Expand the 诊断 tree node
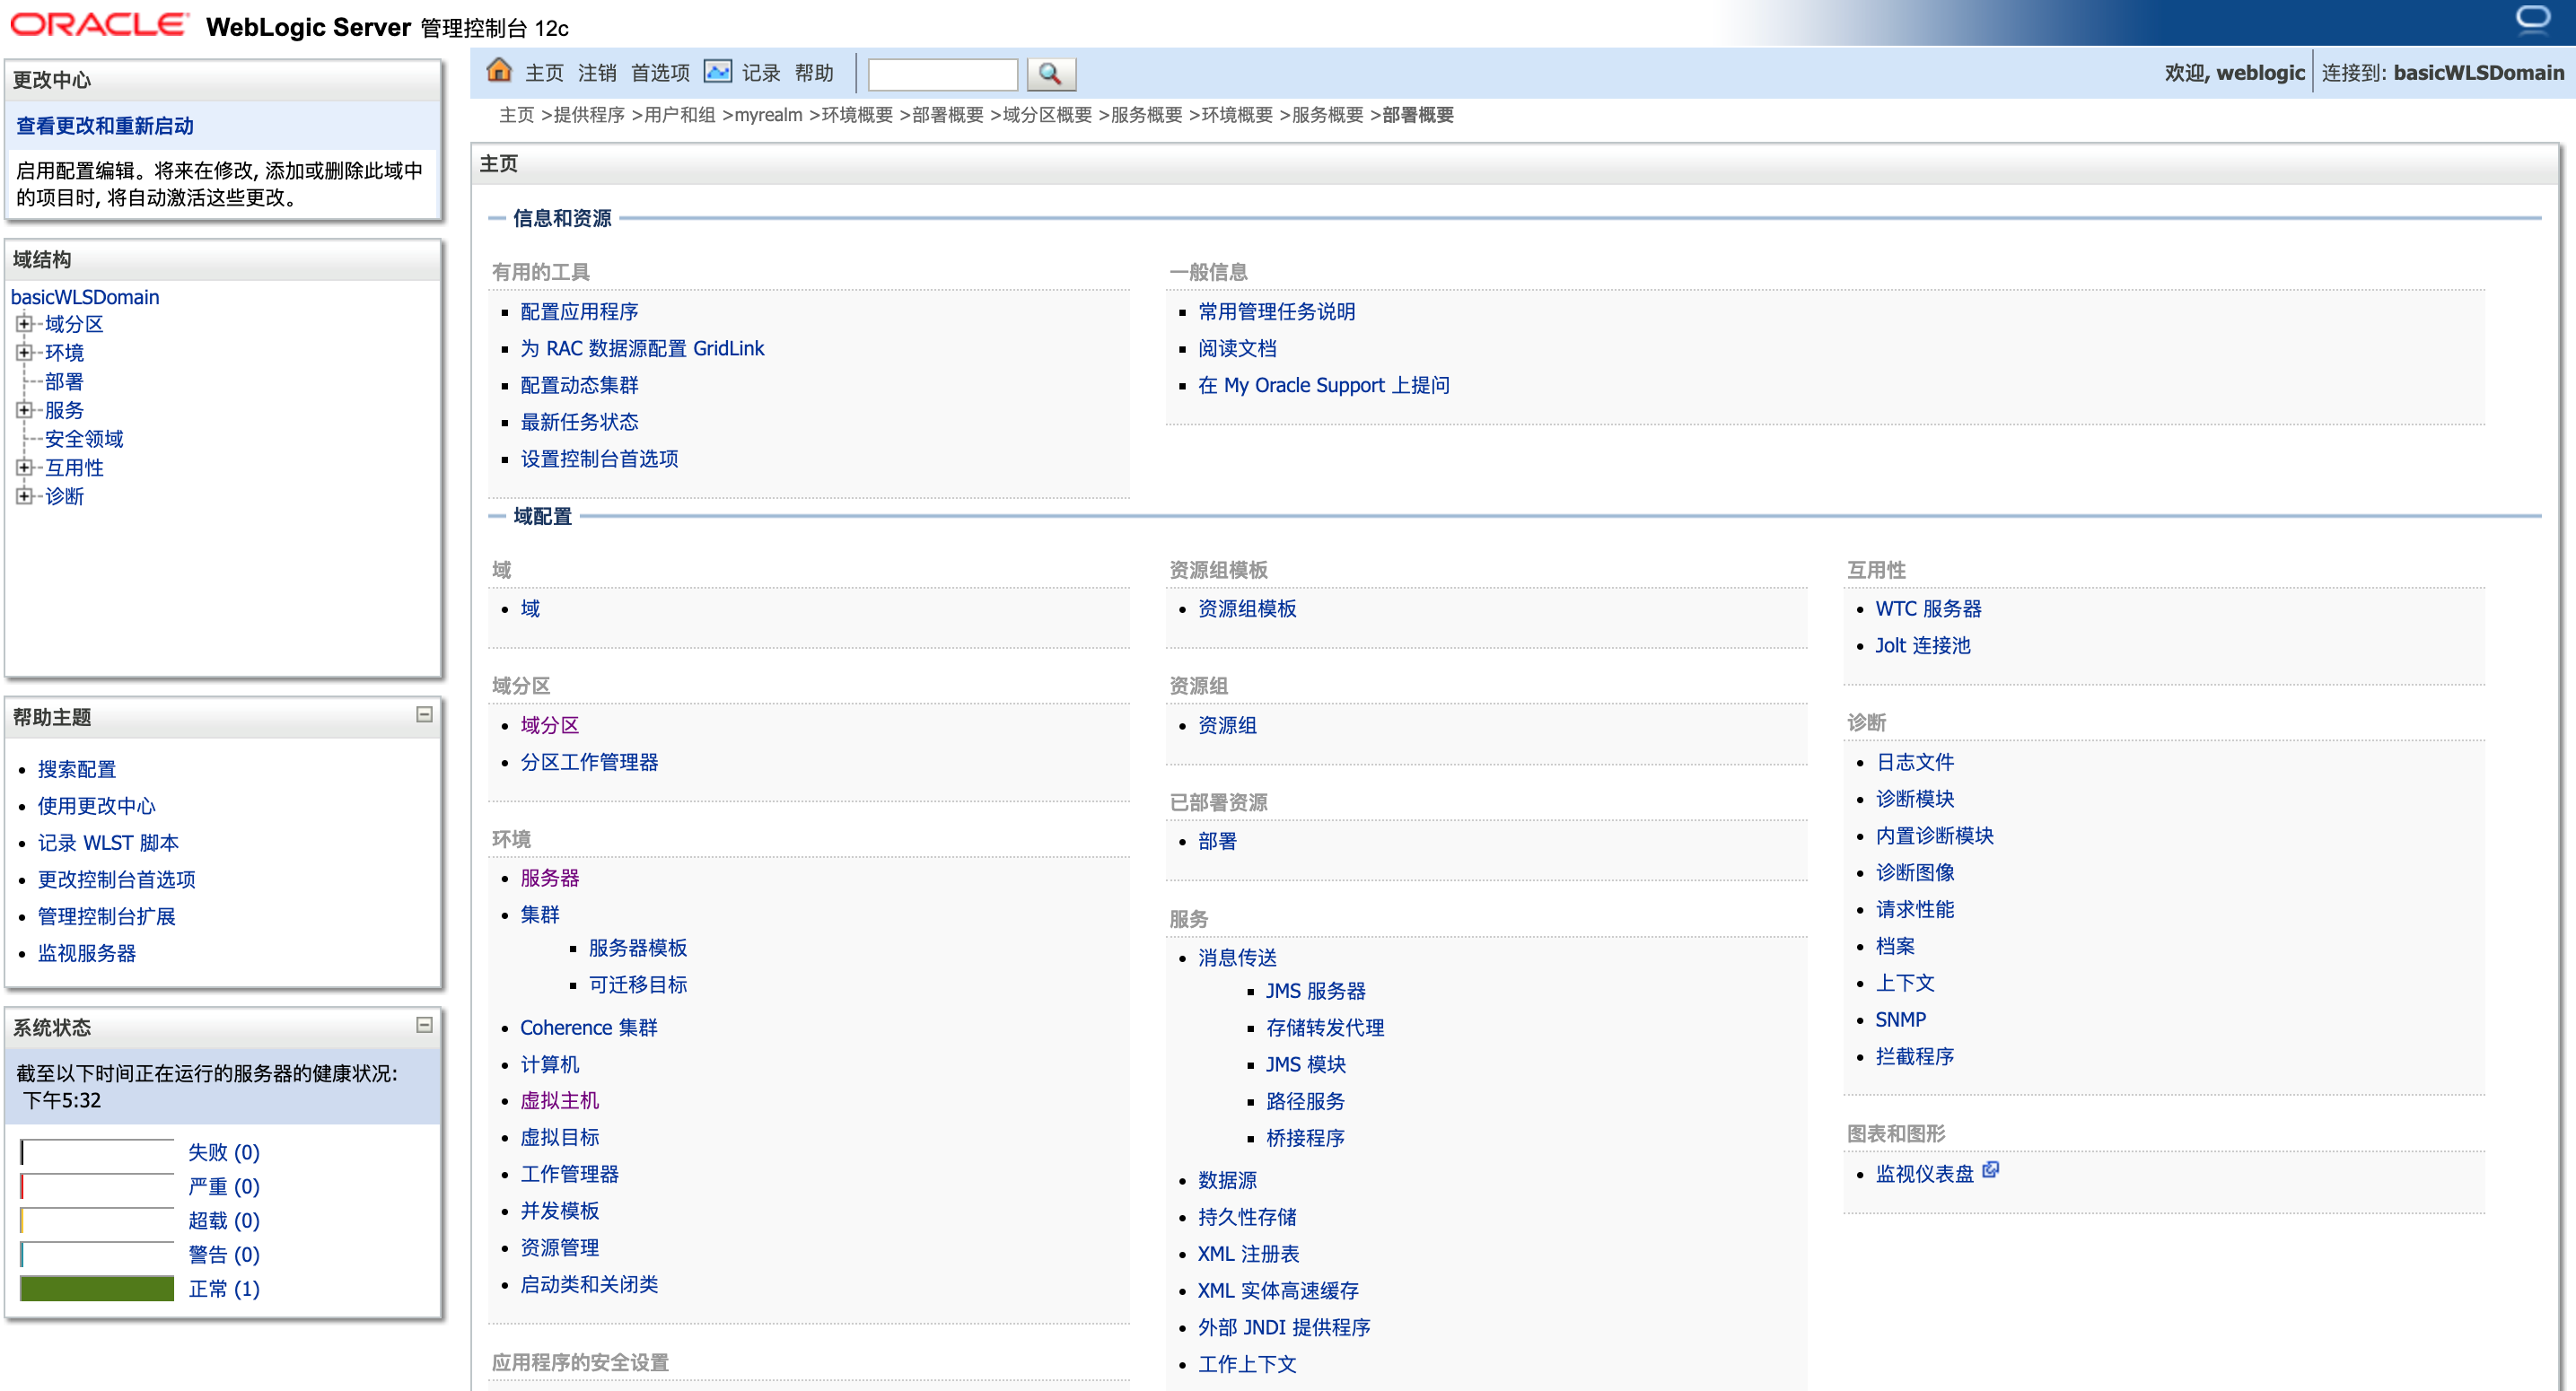Viewport: 2576px width, 1391px height. (24, 496)
